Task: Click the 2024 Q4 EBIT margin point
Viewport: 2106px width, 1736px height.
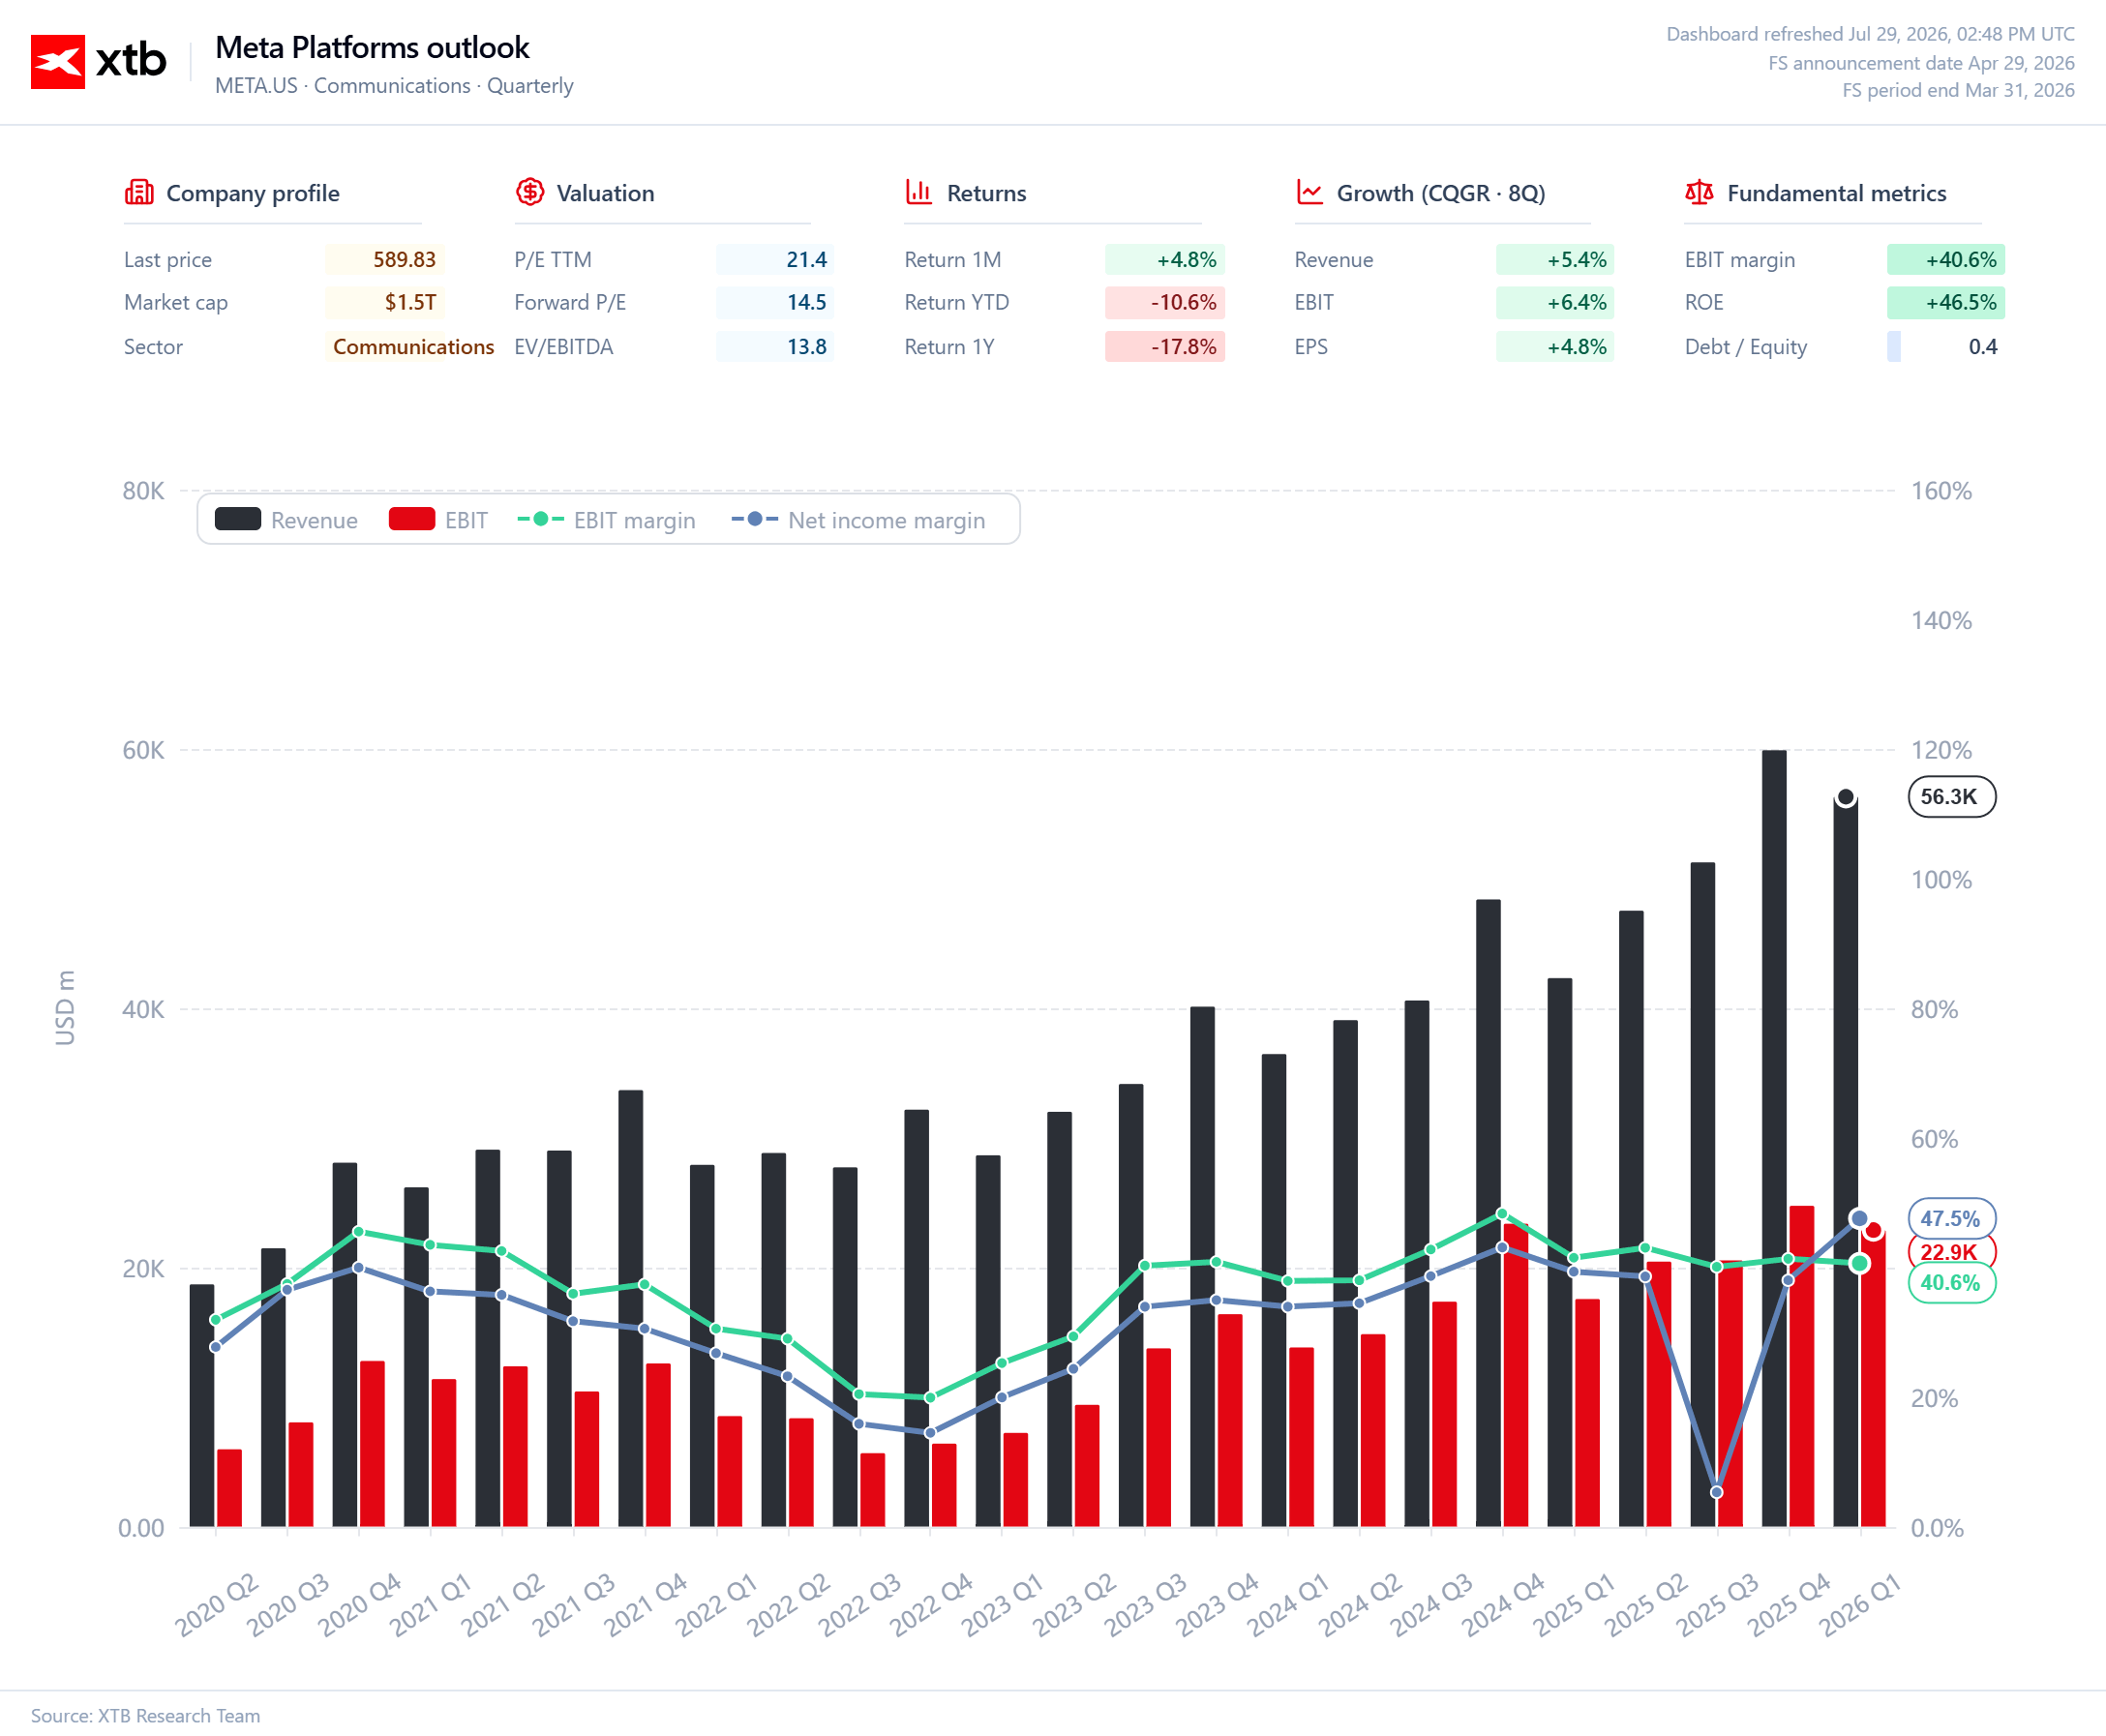Action: coord(1502,1214)
